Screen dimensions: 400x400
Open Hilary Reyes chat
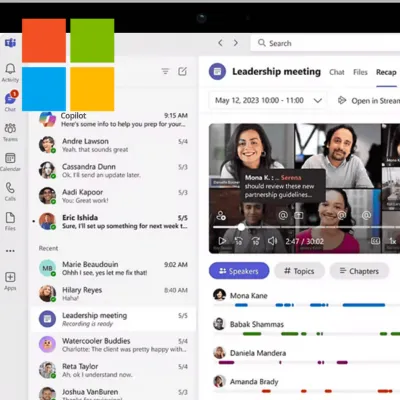tap(113, 294)
